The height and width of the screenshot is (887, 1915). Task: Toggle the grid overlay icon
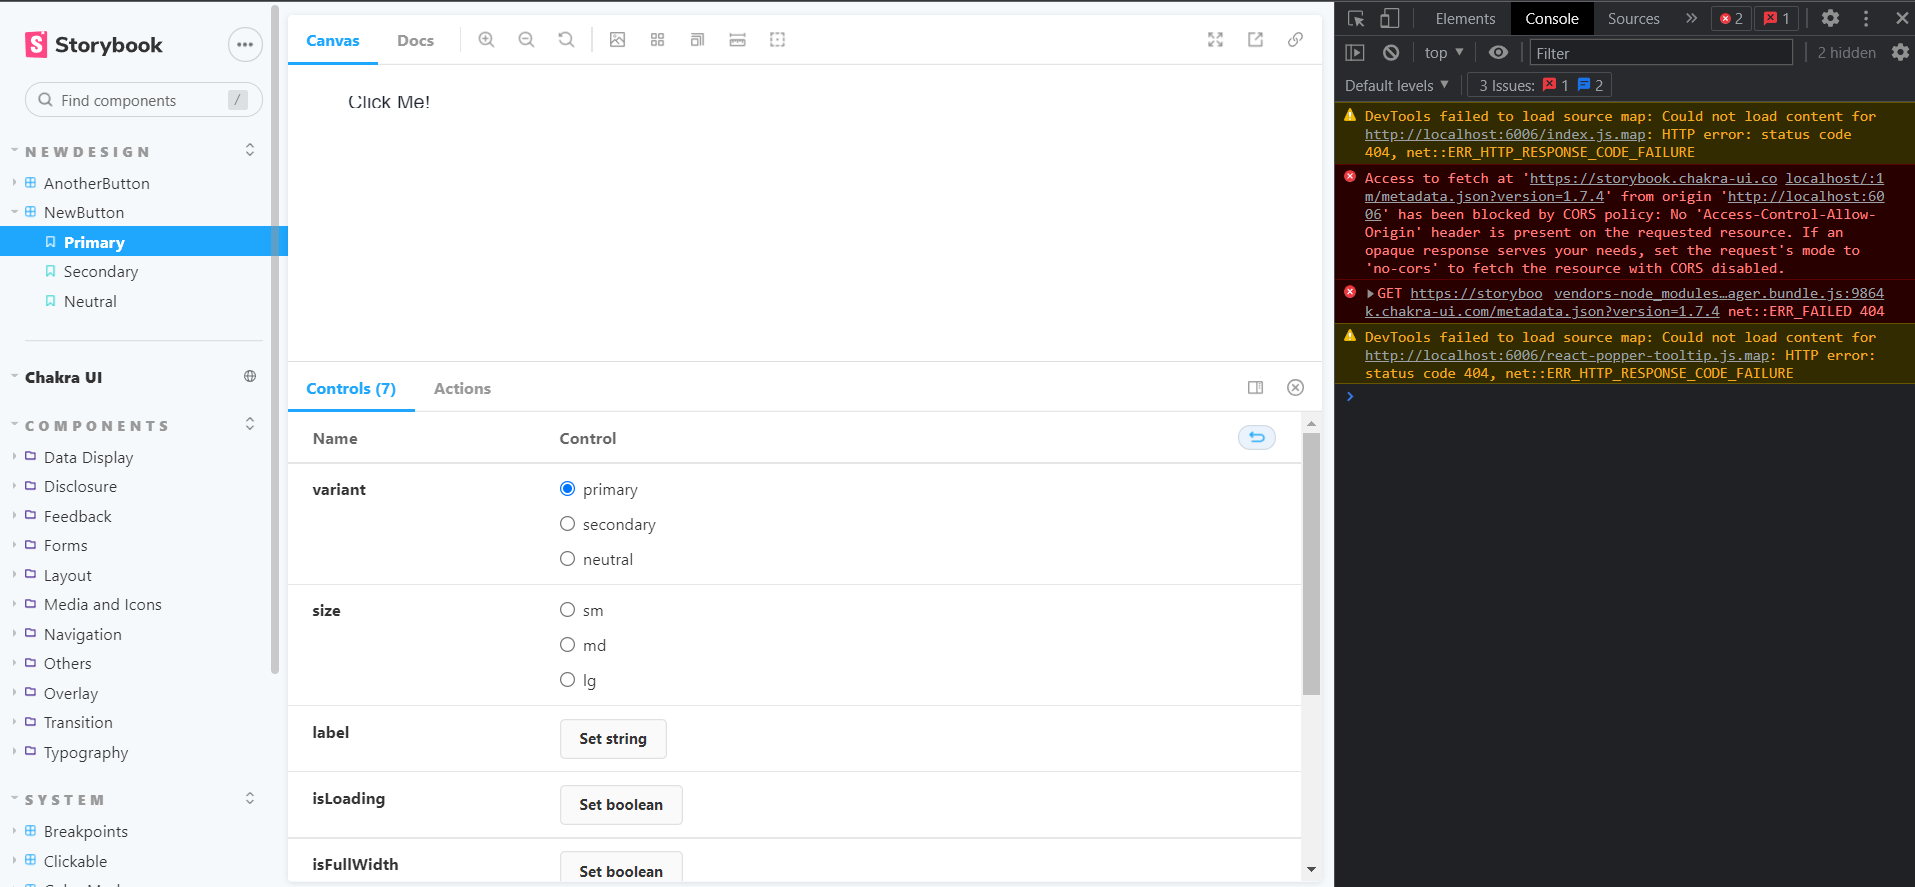click(657, 40)
